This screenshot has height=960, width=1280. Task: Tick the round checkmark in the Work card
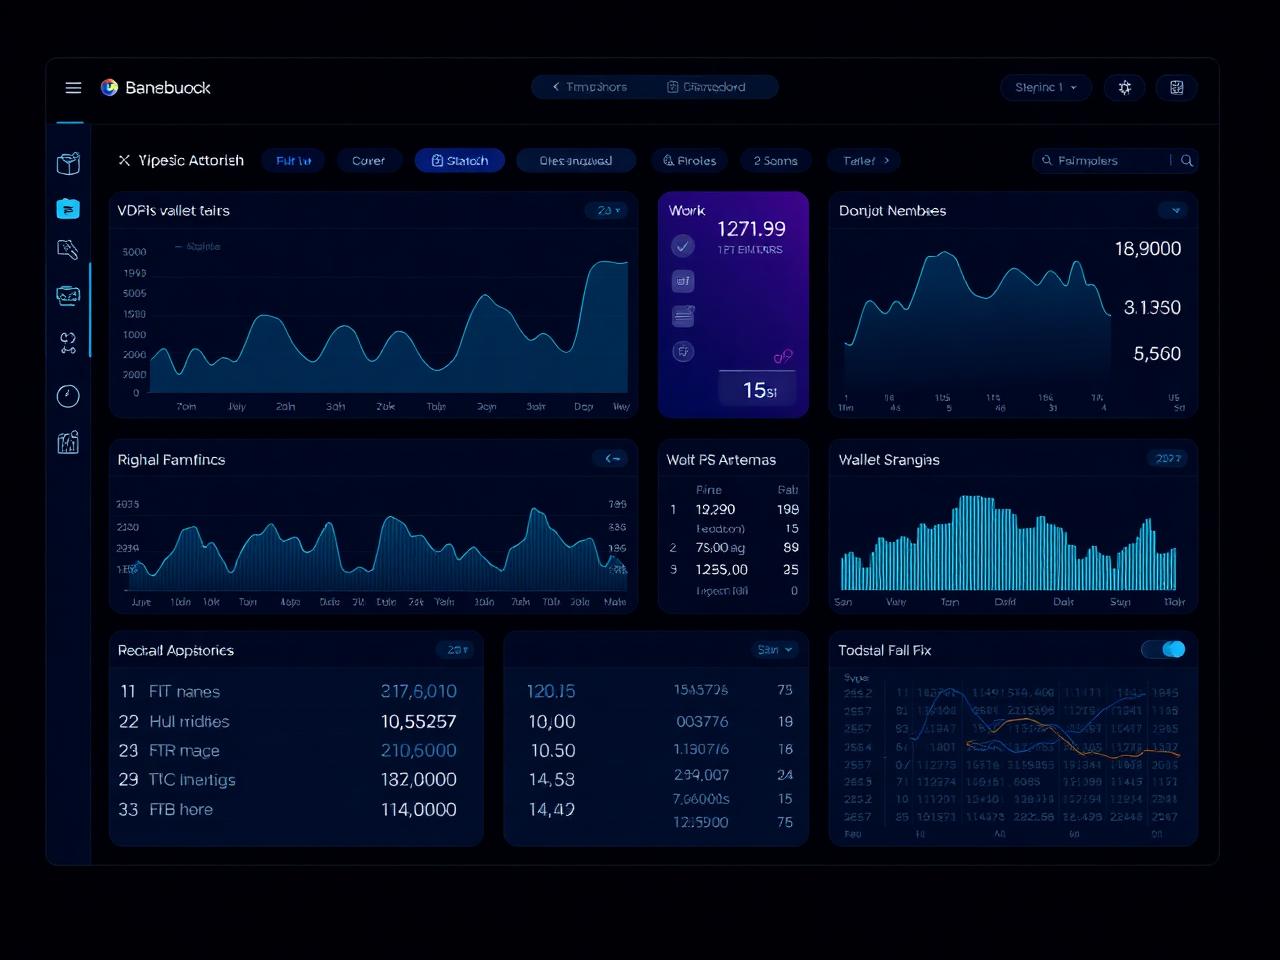coord(683,245)
